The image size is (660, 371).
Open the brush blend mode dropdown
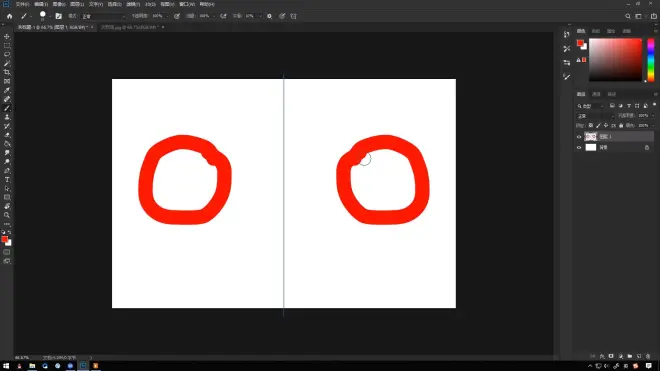103,16
